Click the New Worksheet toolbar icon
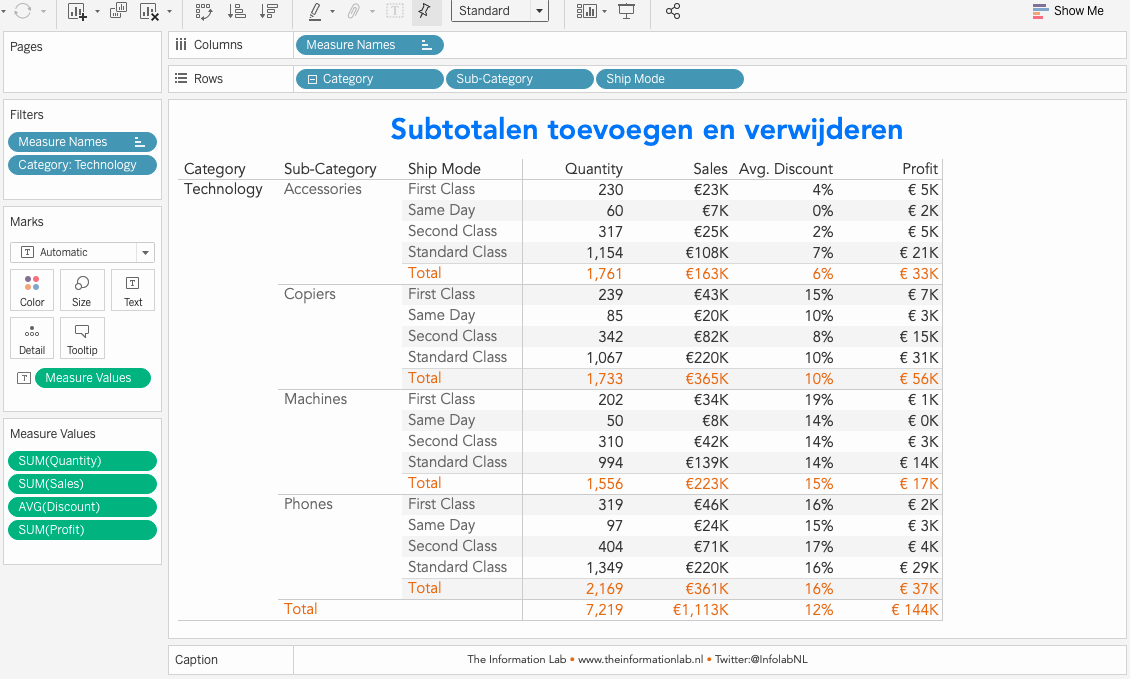 (77, 11)
